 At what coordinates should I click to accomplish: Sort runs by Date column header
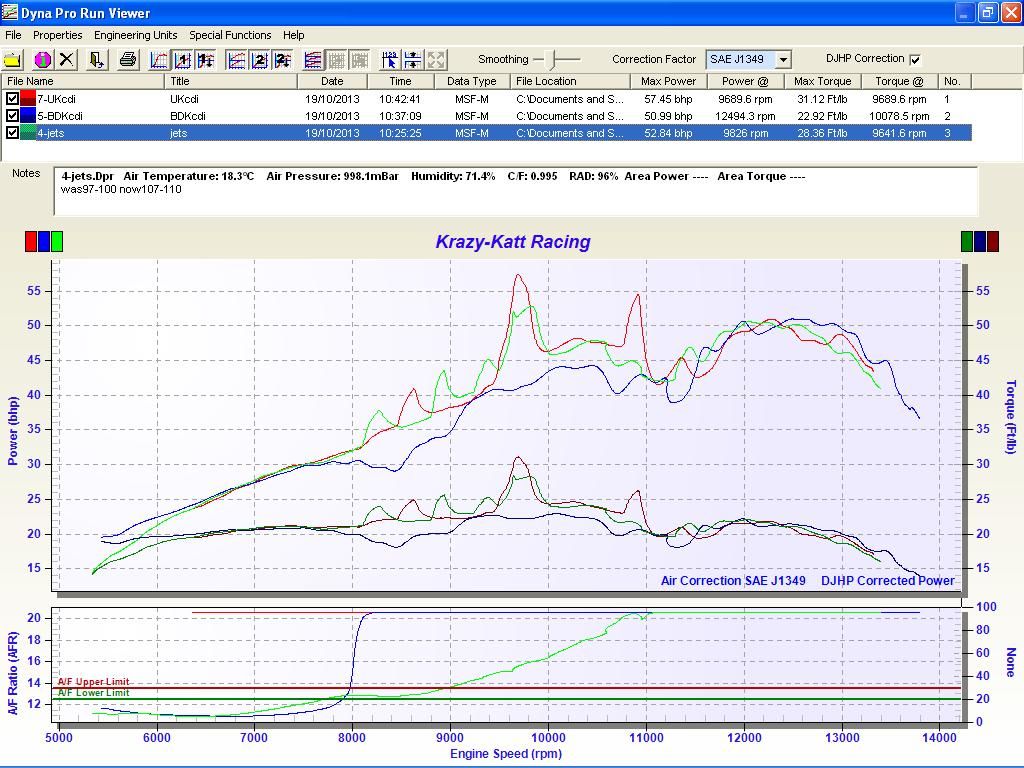pos(332,81)
